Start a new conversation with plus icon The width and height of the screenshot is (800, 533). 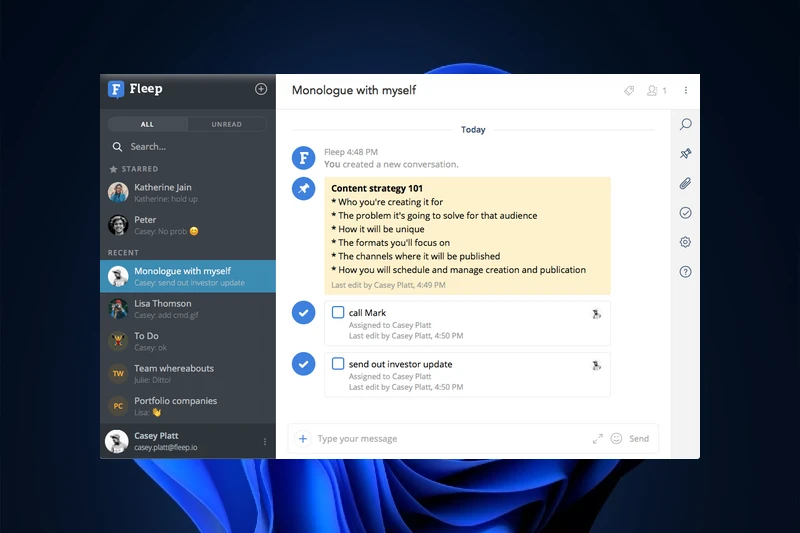pyautogui.click(x=261, y=89)
